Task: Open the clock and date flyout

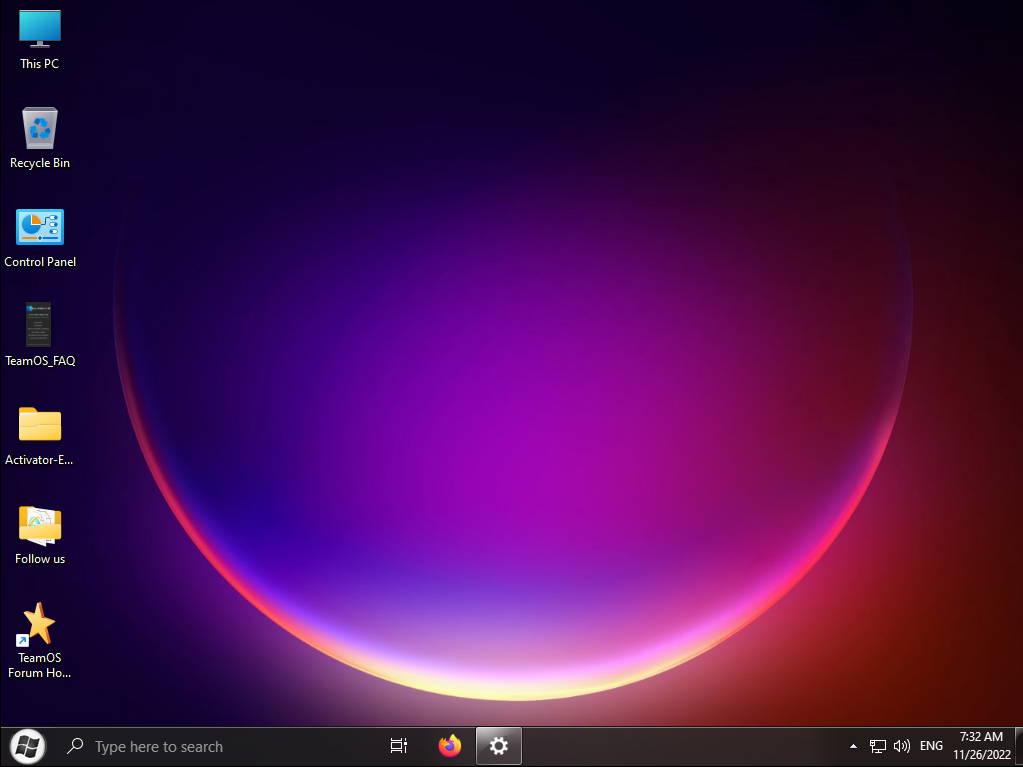Action: [x=981, y=746]
